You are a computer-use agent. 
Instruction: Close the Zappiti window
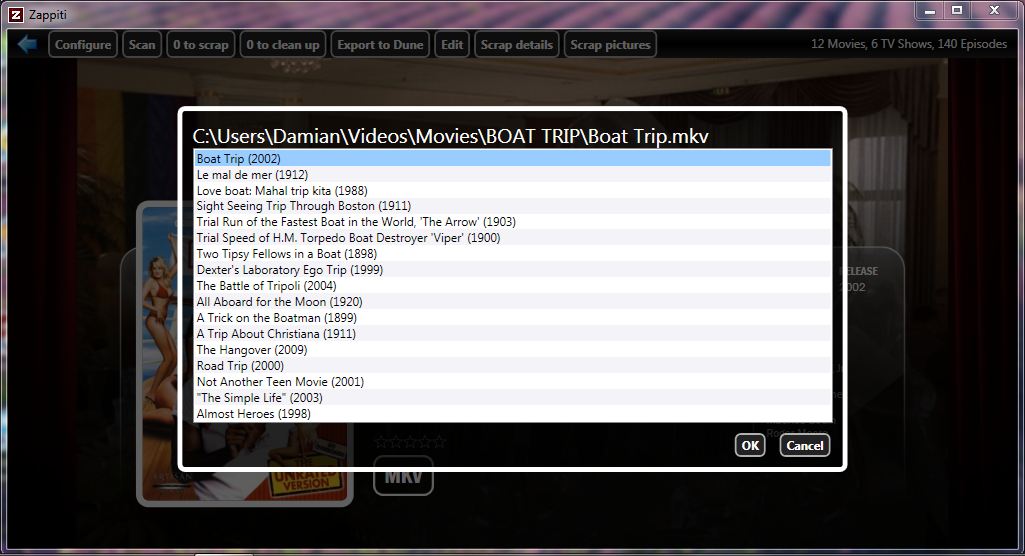[x=994, y=11]
